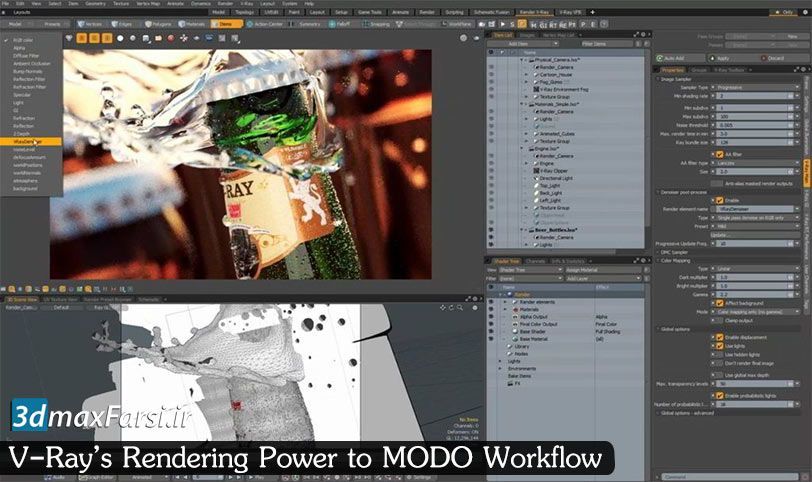
Task: Toggle Enable probabilistic lights checkbox
Action: point(719,396)
